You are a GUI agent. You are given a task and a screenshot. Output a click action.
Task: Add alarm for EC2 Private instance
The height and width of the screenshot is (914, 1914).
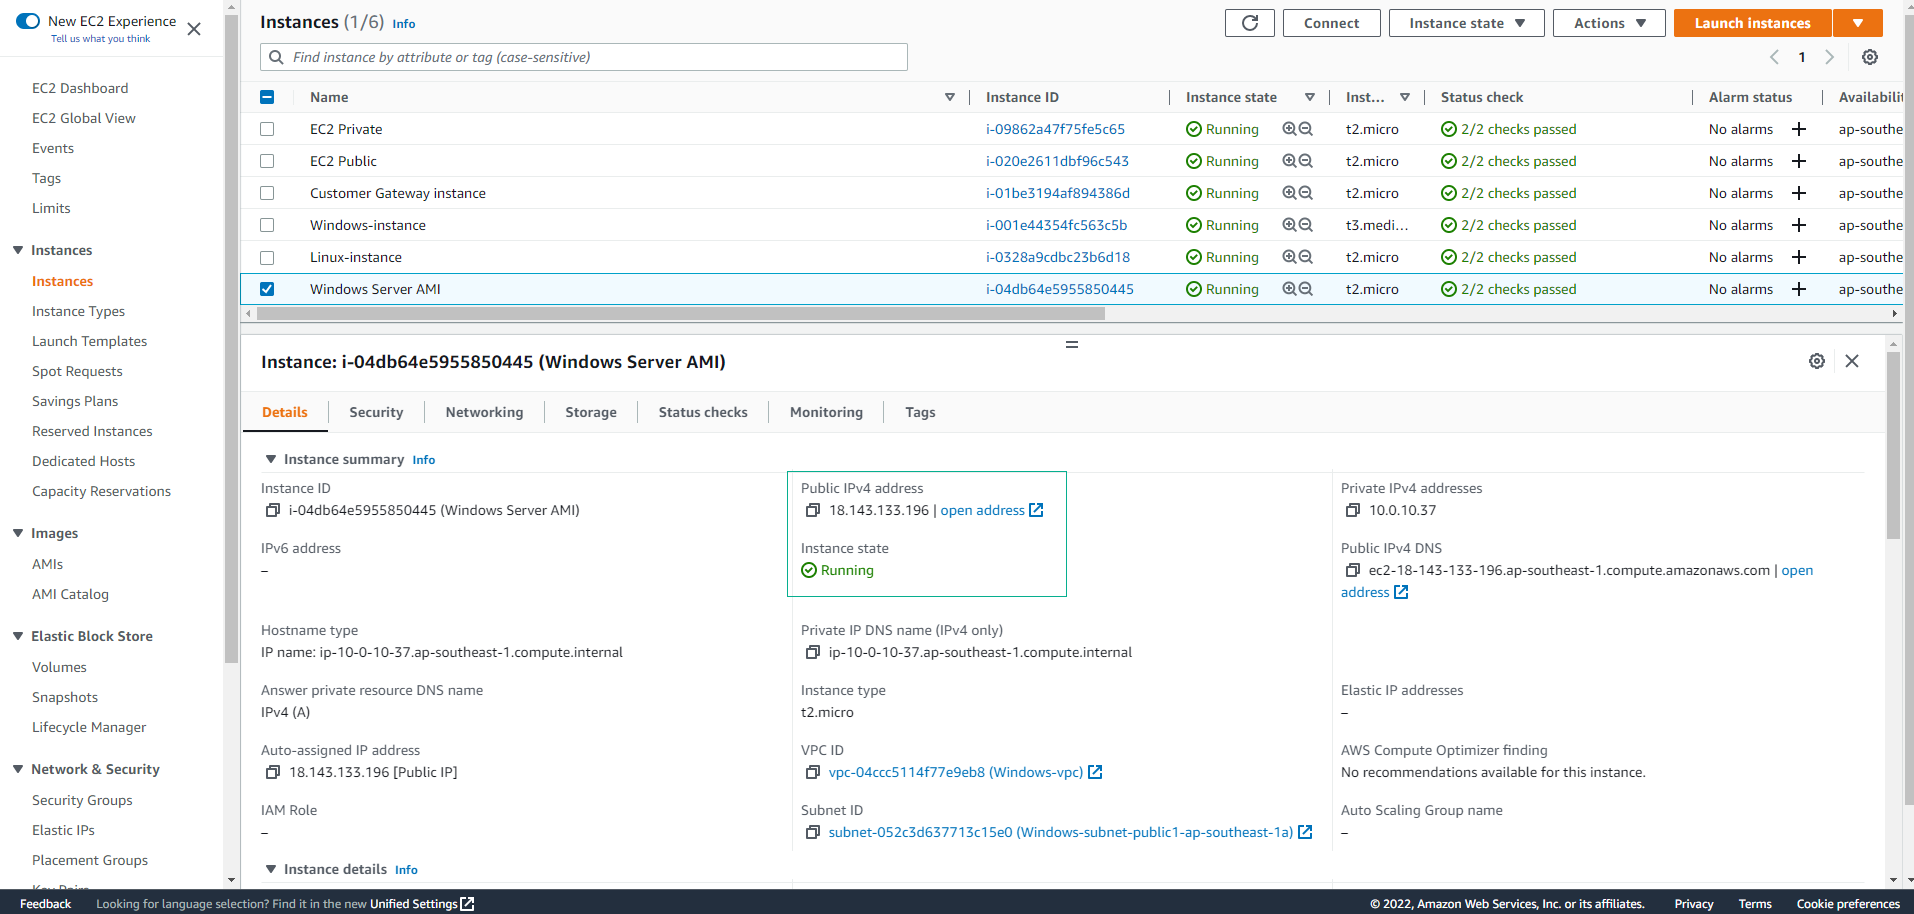tap(1798, 129)
